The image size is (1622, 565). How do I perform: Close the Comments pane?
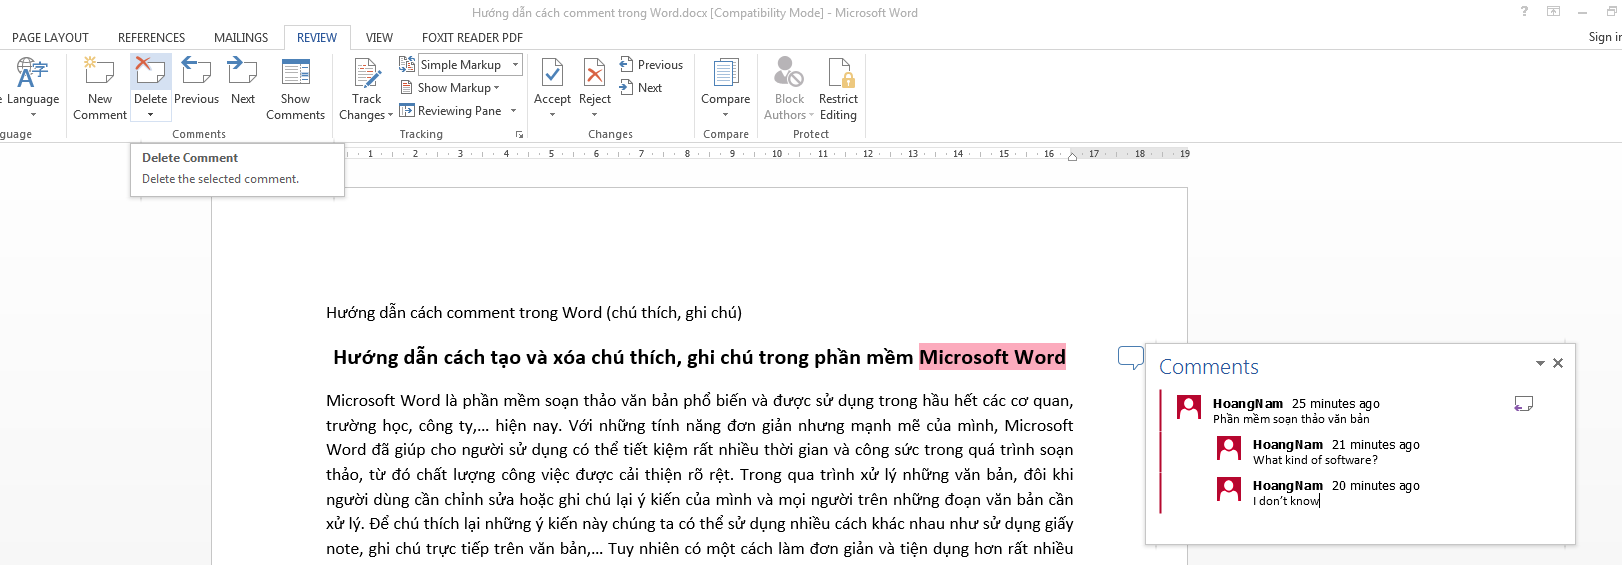coord(1558,363)
